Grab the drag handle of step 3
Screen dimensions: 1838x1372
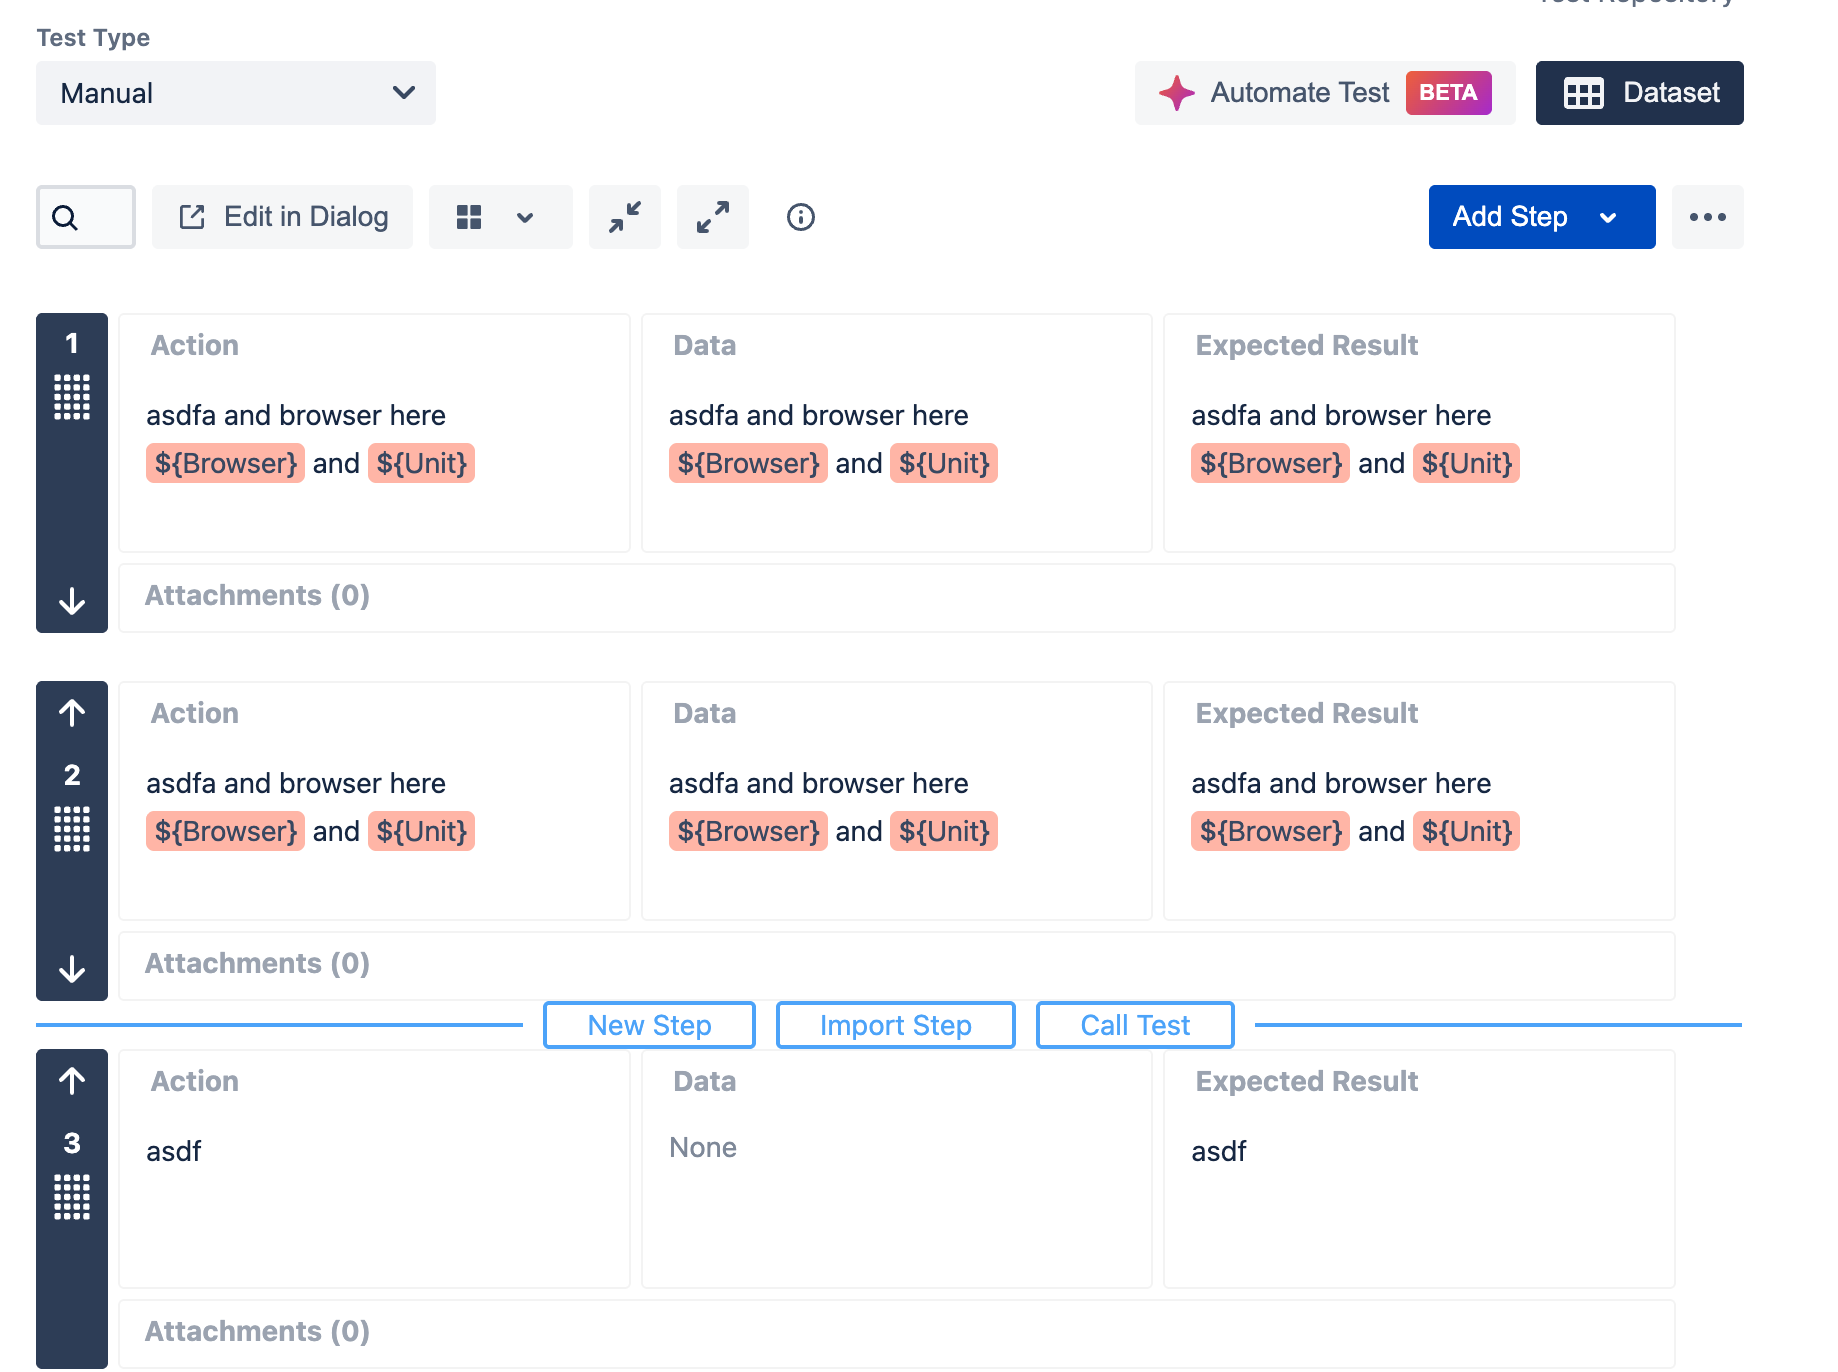pyautogui.click(x=72, y=1197)
